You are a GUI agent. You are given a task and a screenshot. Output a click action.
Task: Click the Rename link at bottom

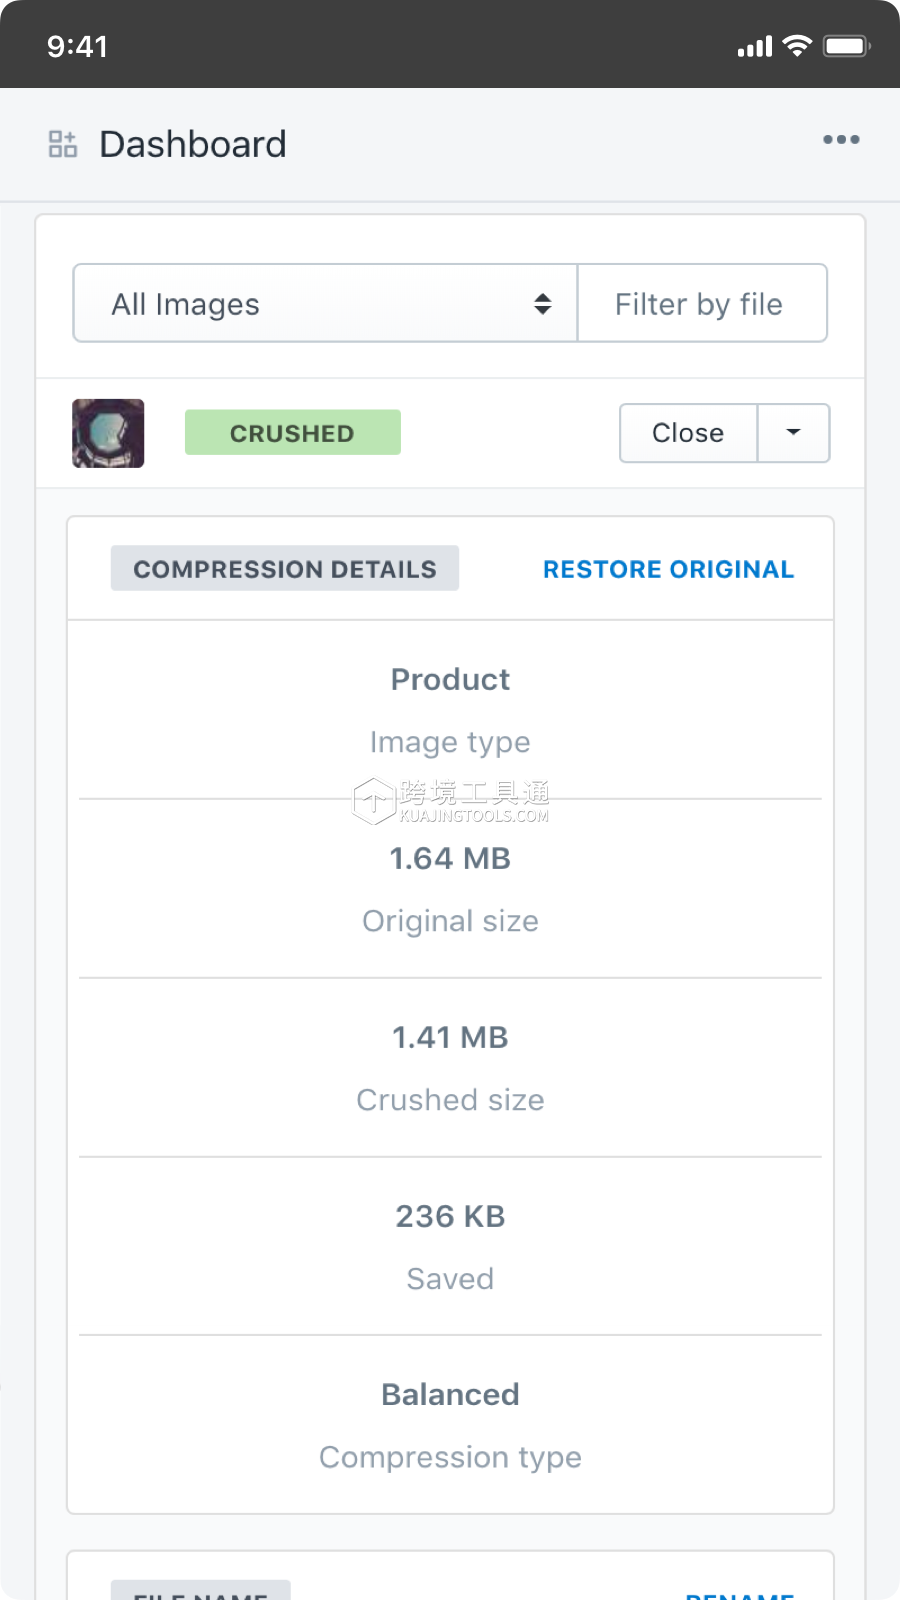point(740,1594)
